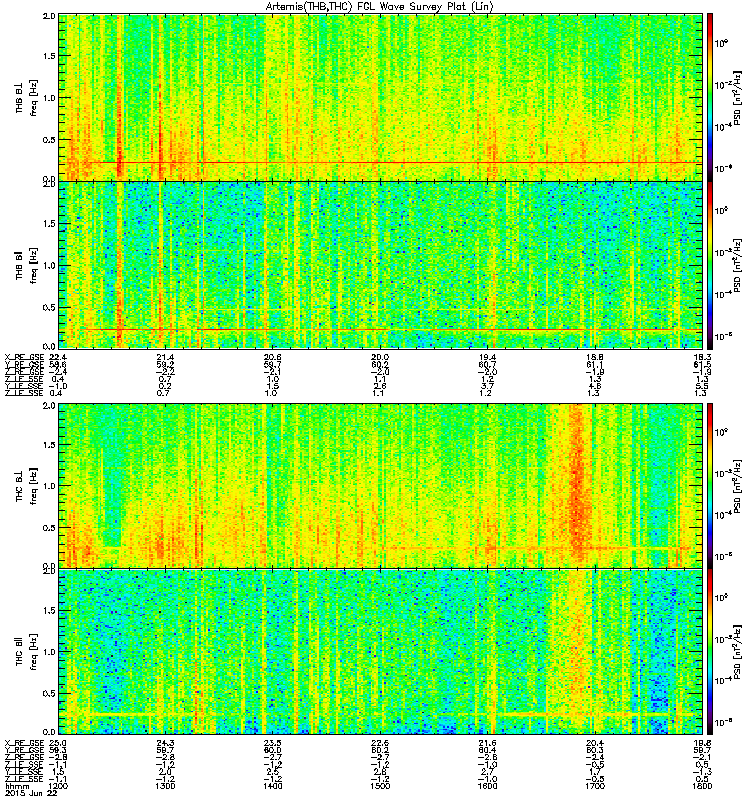The image size is (750, 800).
Task: Click the '1500' time tick label
Action: (x=380, y=786)
